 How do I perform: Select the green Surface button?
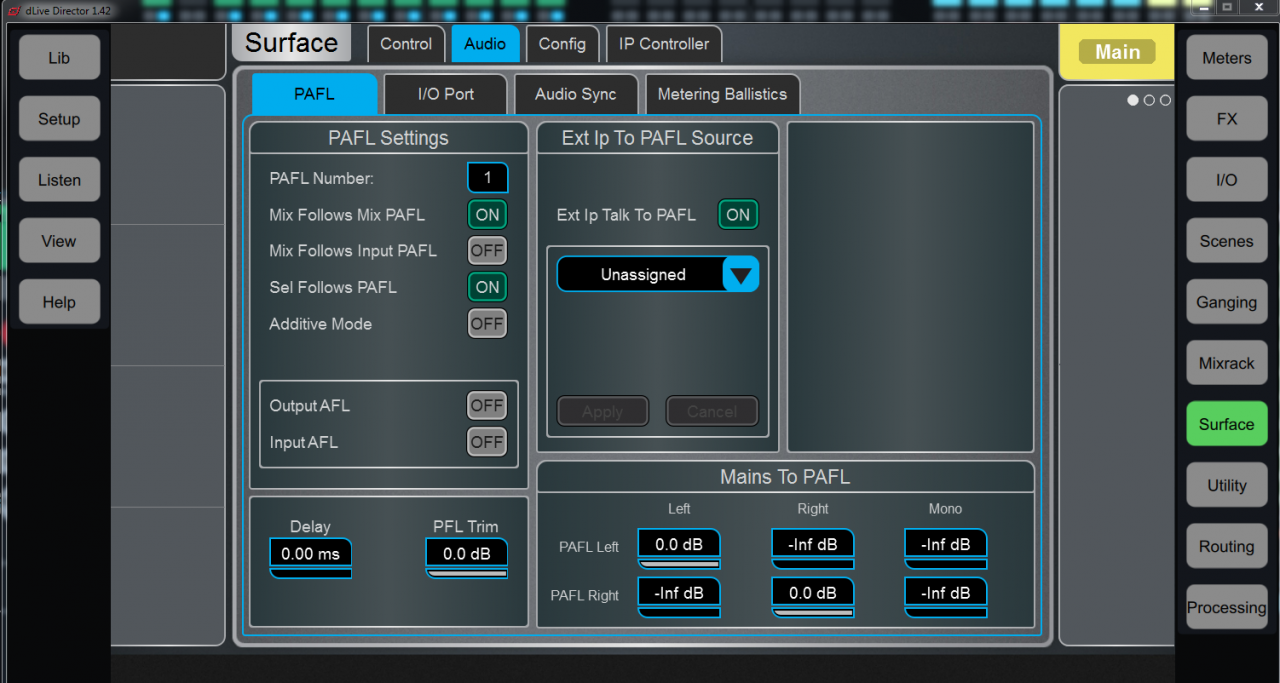point(1227,424)
